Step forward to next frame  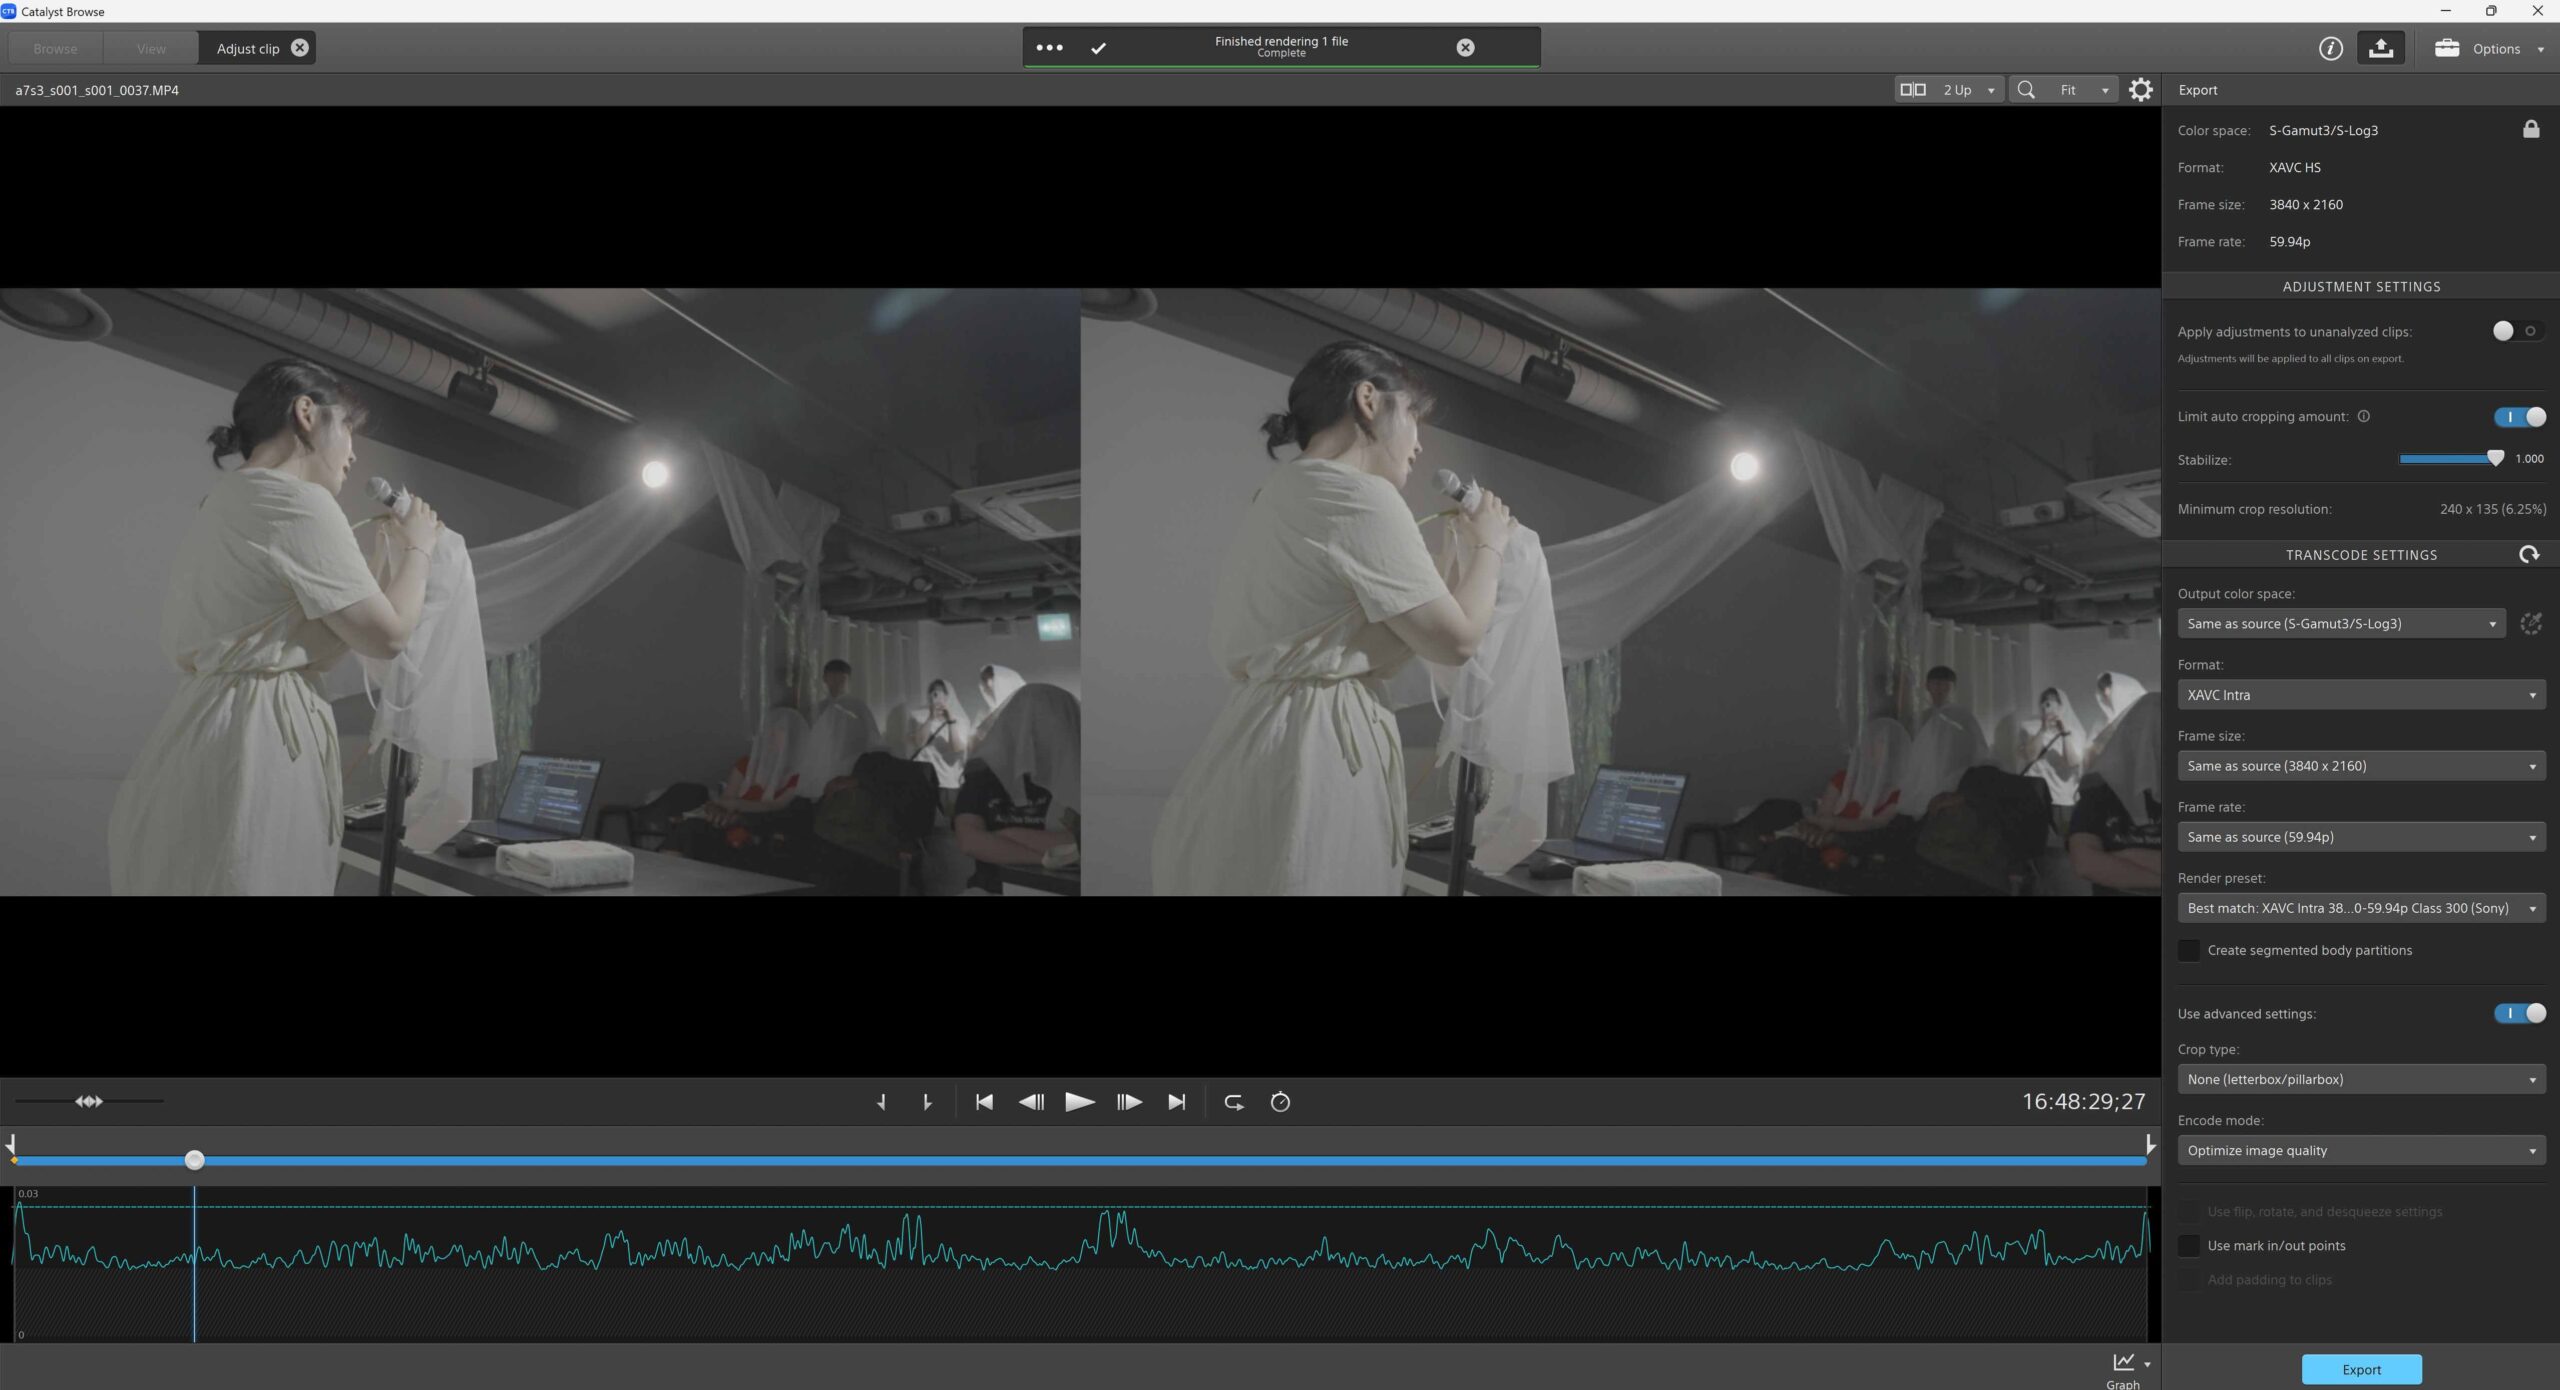tap(1129, 1102)
